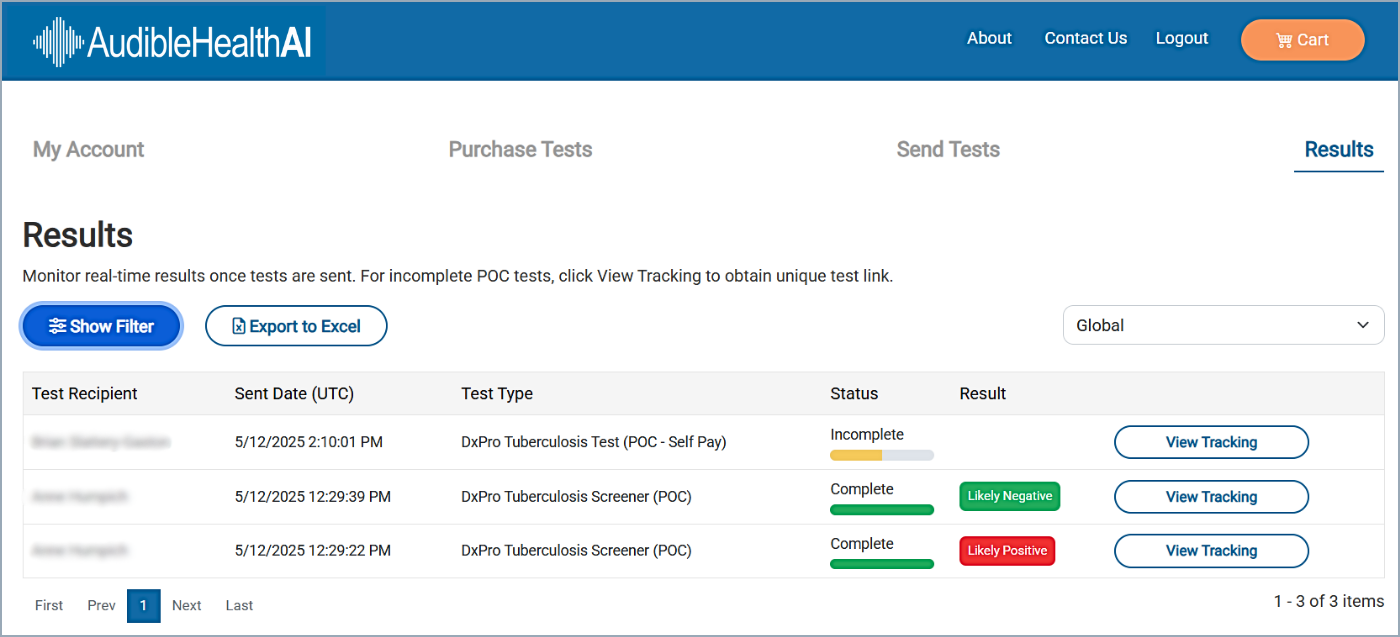Screen dimensions: 1400x637
Task: View Tracking for the Likely Positive result
Action: coord(1211,551)
